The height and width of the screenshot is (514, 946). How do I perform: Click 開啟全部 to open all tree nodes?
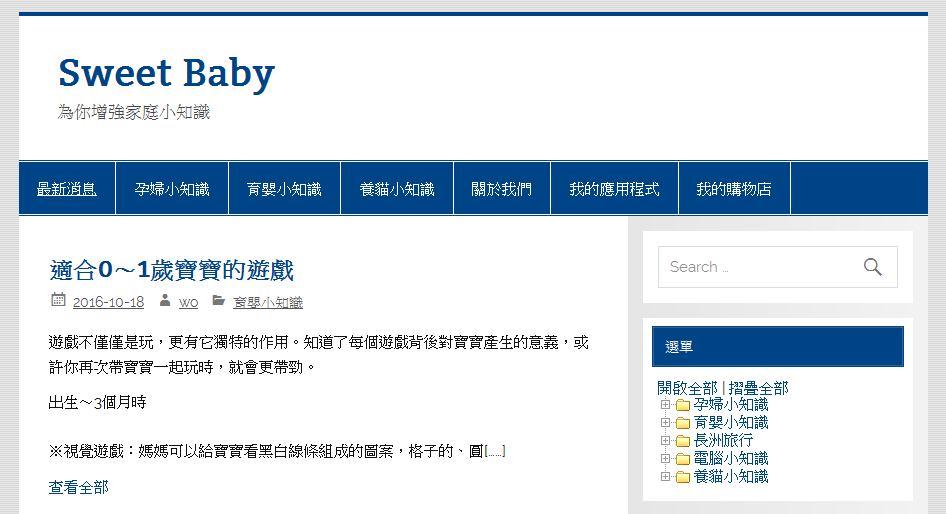coord(687,388)
